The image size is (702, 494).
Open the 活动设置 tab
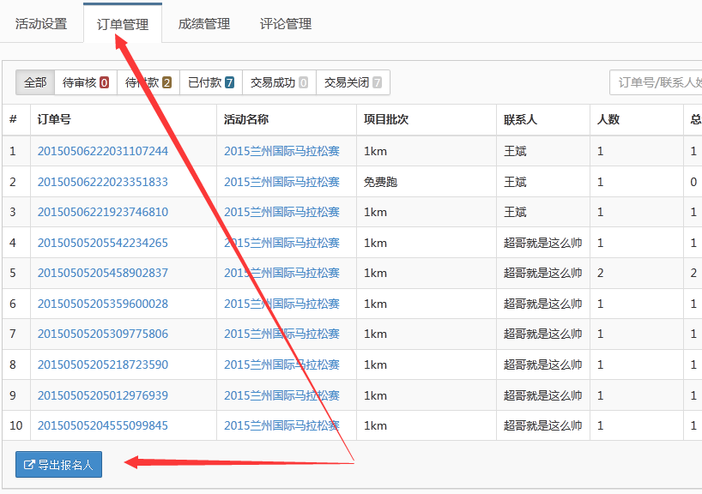pyautogui.click(x=41, y=23)
